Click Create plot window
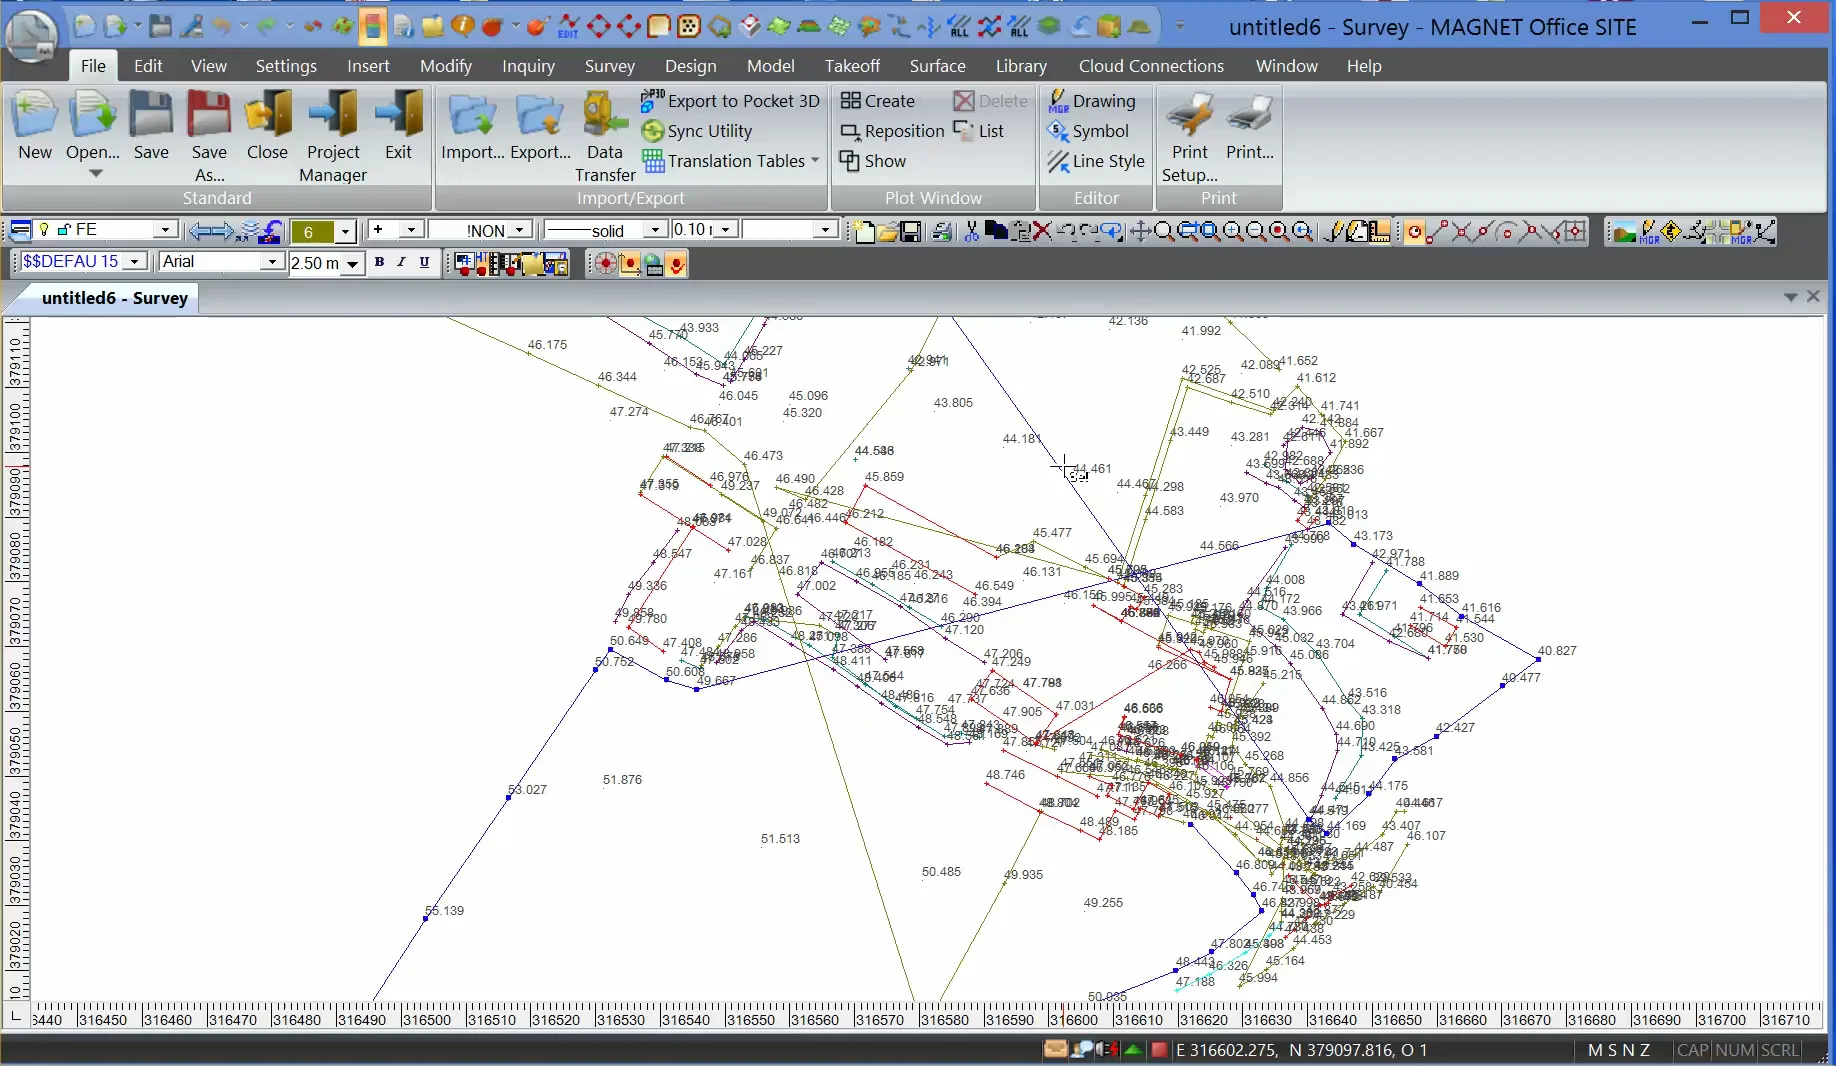 tap(878, 101)
